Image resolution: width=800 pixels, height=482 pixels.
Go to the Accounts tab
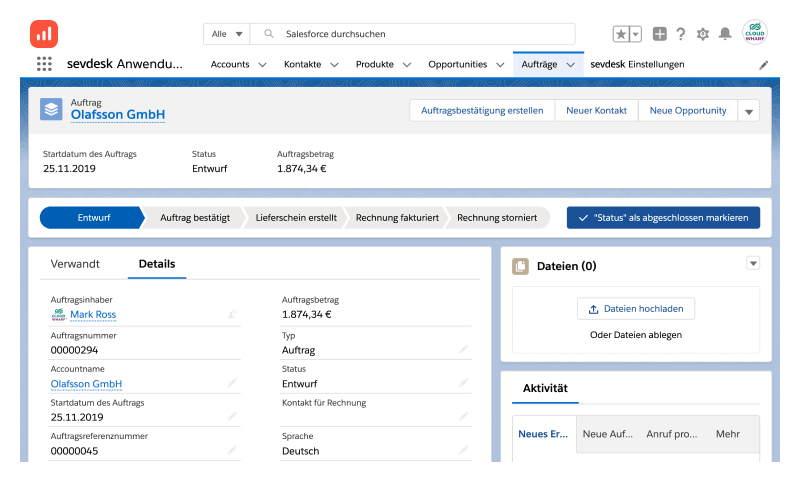[230, 64]
